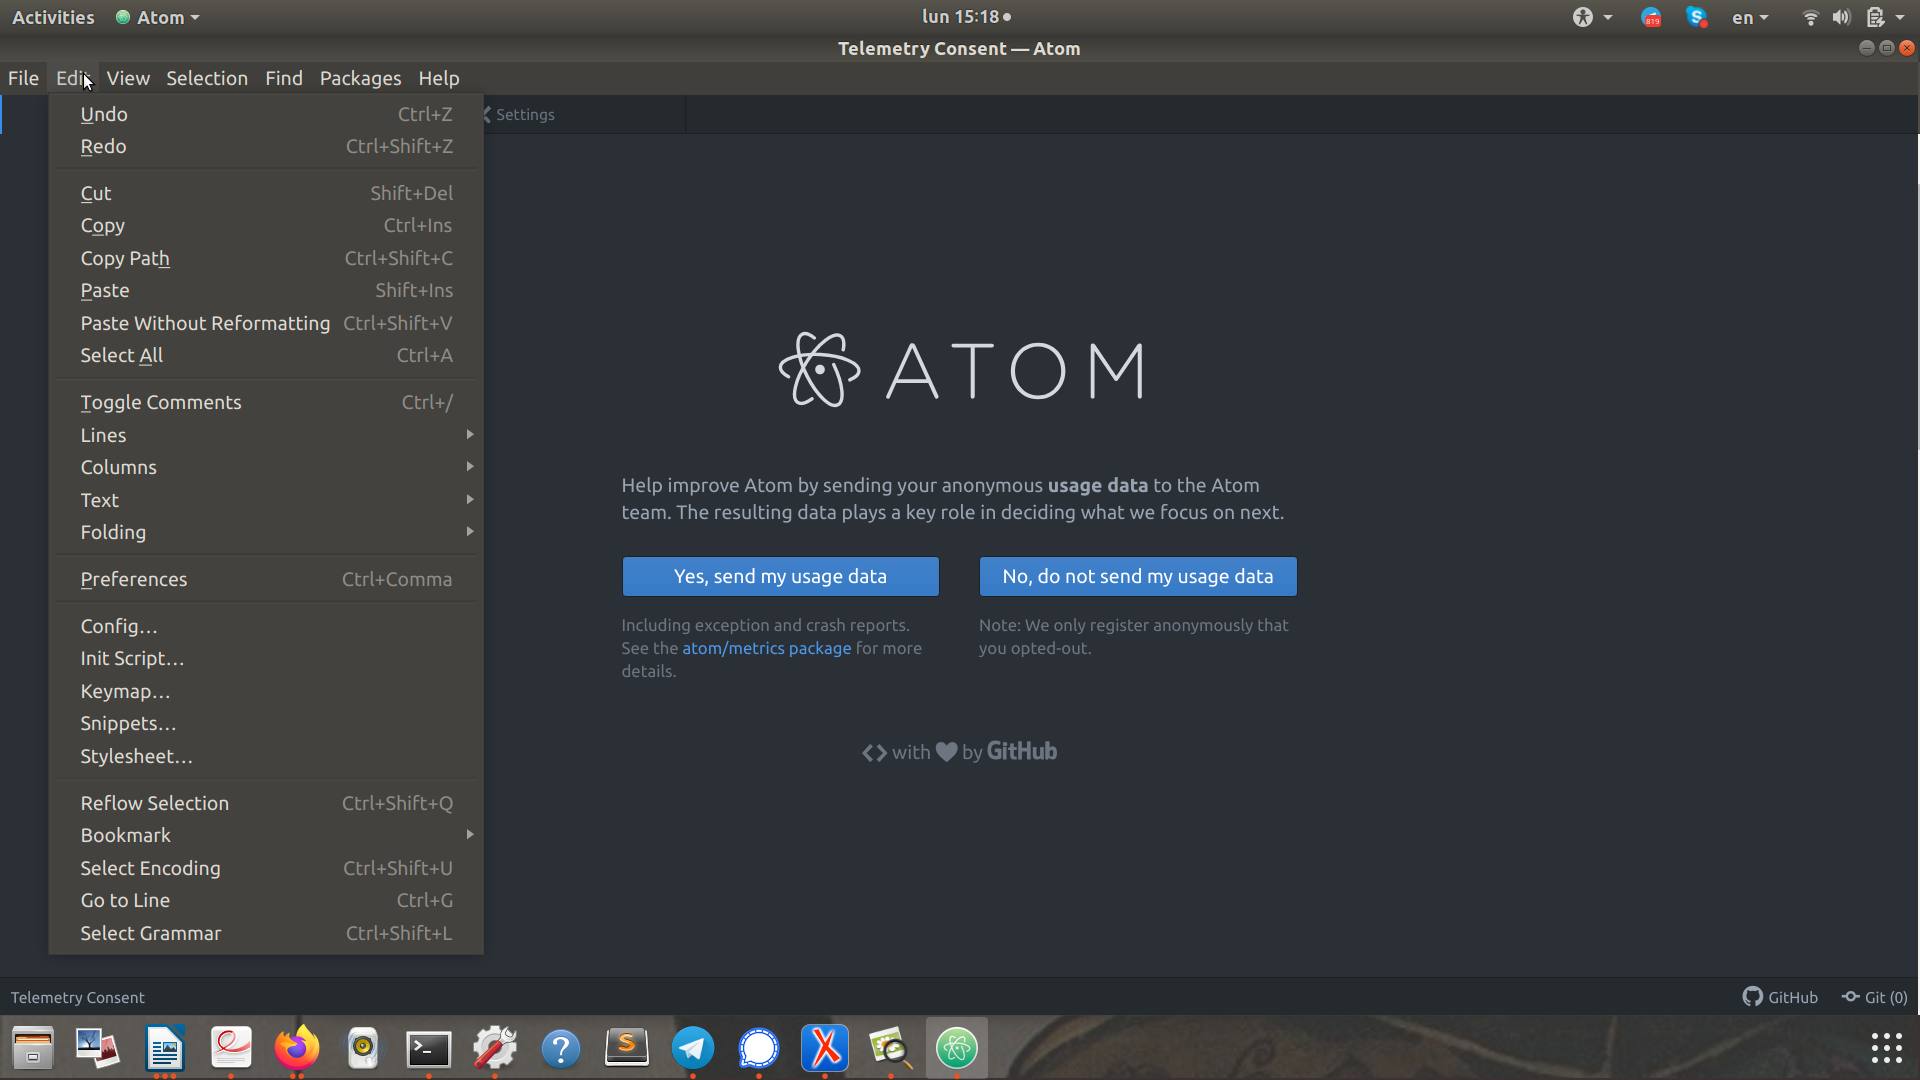Image resolution: width=1920 pixels, height=1080 pixels.
Task: Open Firefox from the dock
Action: (x=297, y=1048)
